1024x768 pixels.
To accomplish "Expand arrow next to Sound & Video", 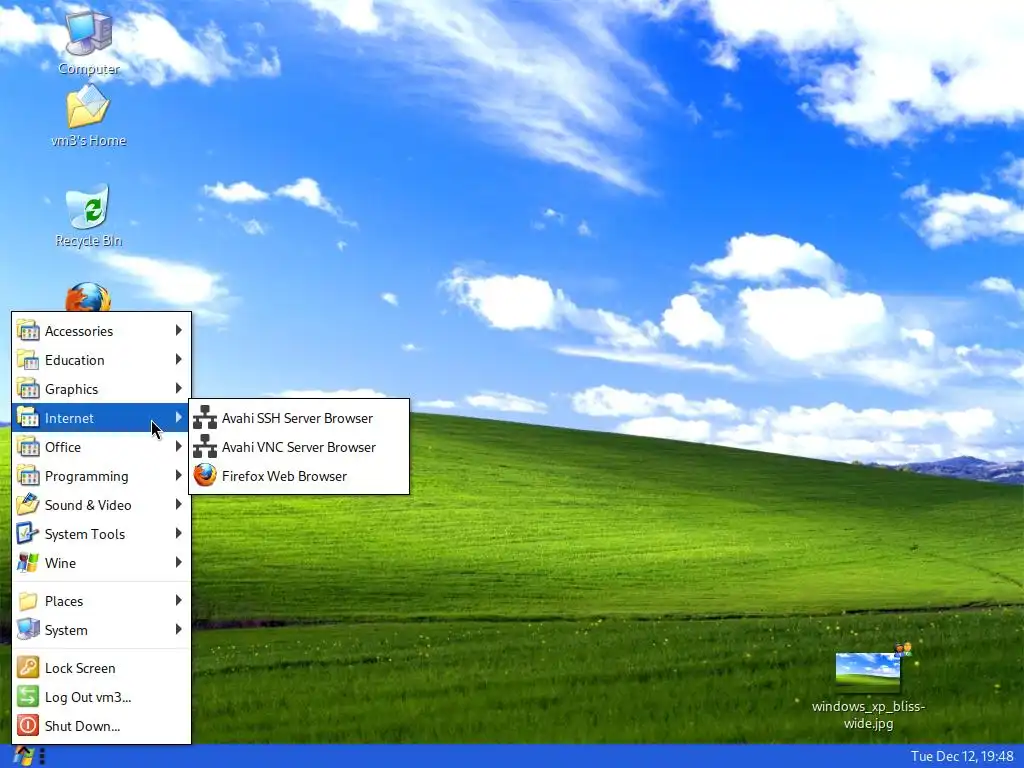I will [178, 504].
